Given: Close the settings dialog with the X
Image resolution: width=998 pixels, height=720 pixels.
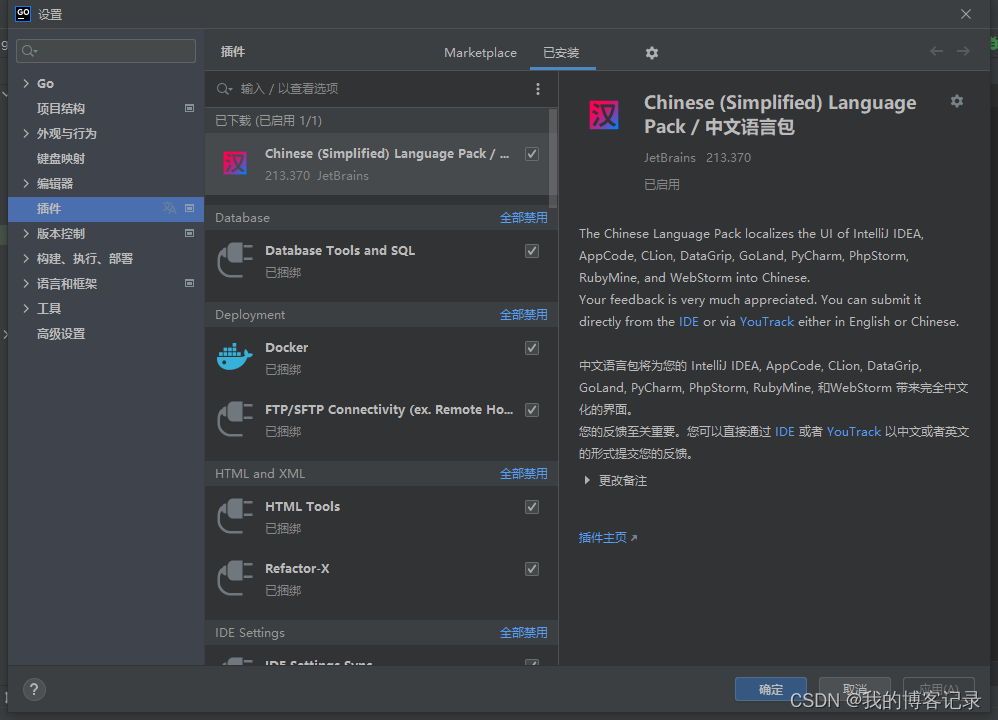Looking at the screenshot, I should coord(966,14).
